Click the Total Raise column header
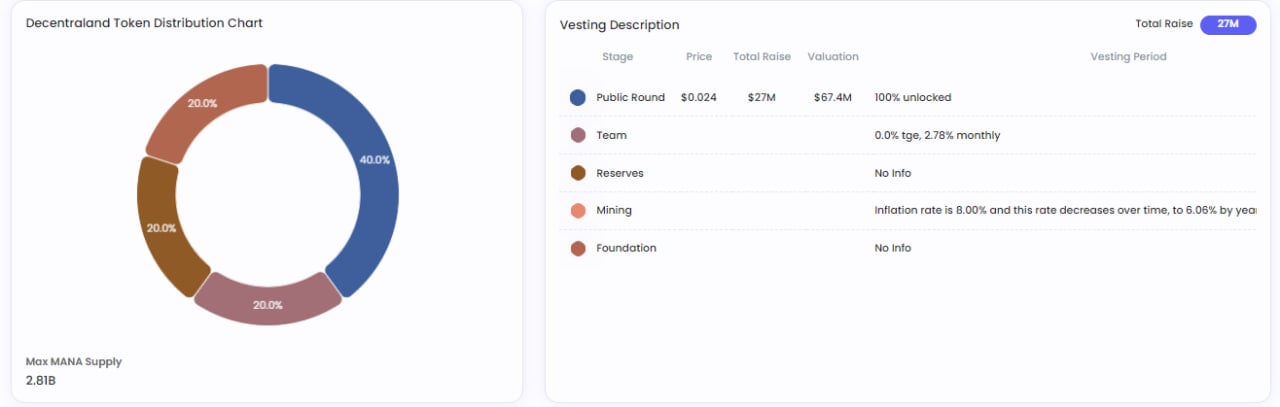This screenshot has height=407, width=1280. 762,57
